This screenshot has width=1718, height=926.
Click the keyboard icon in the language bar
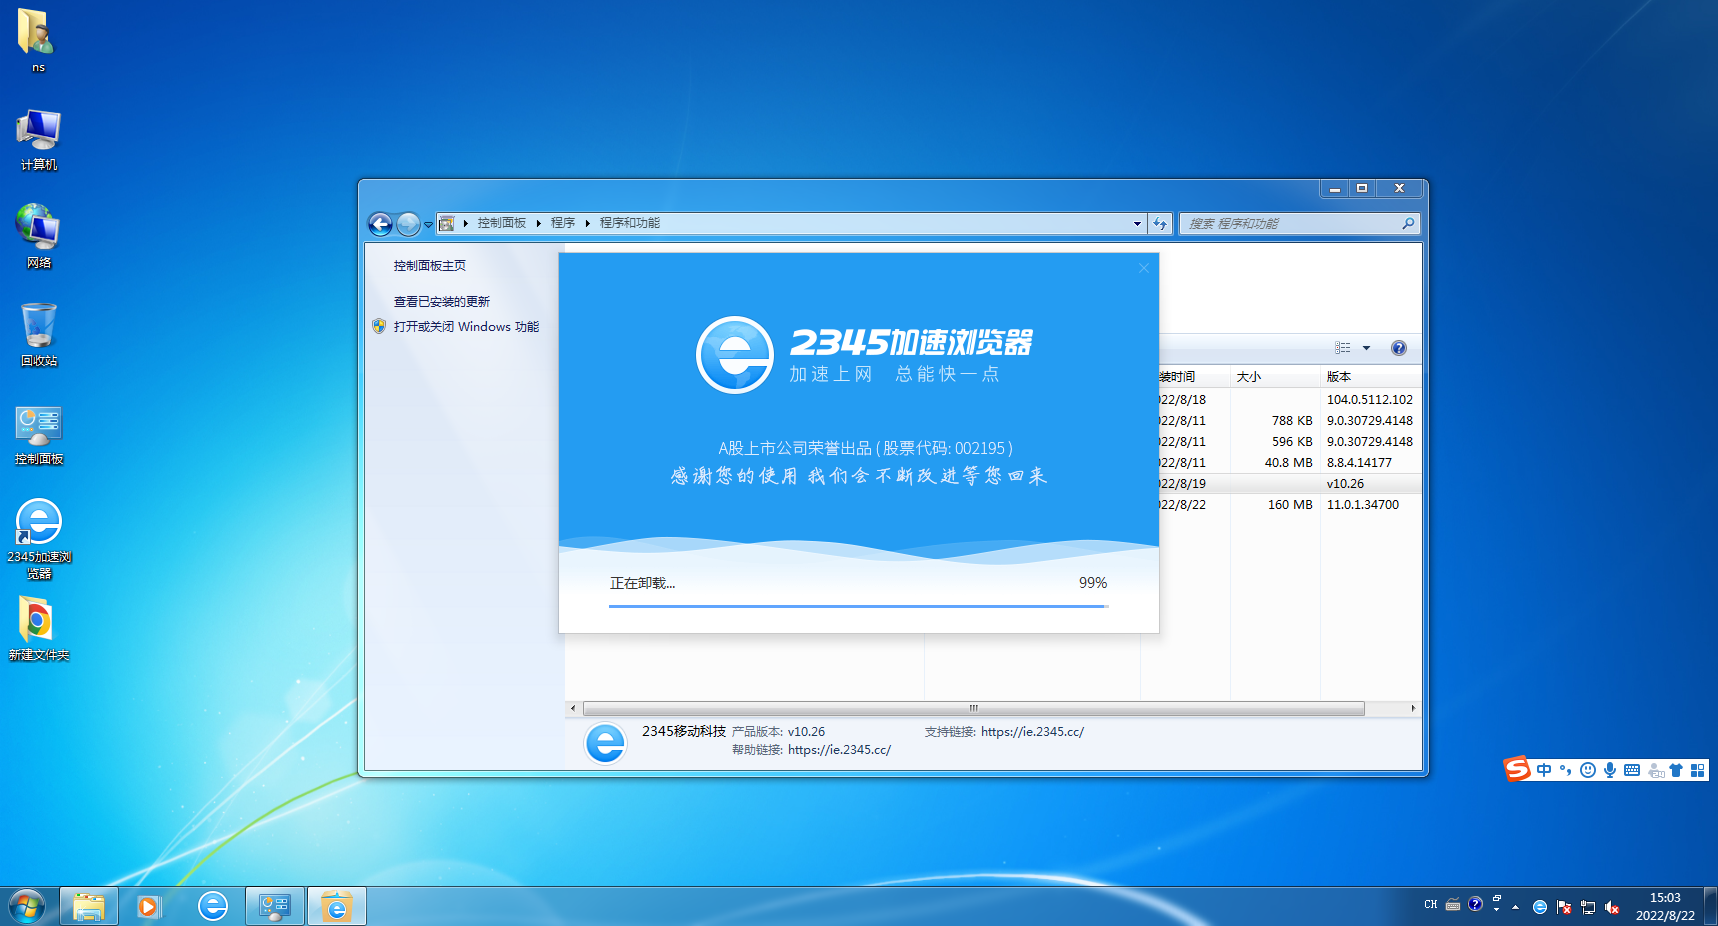(1453, 905)
